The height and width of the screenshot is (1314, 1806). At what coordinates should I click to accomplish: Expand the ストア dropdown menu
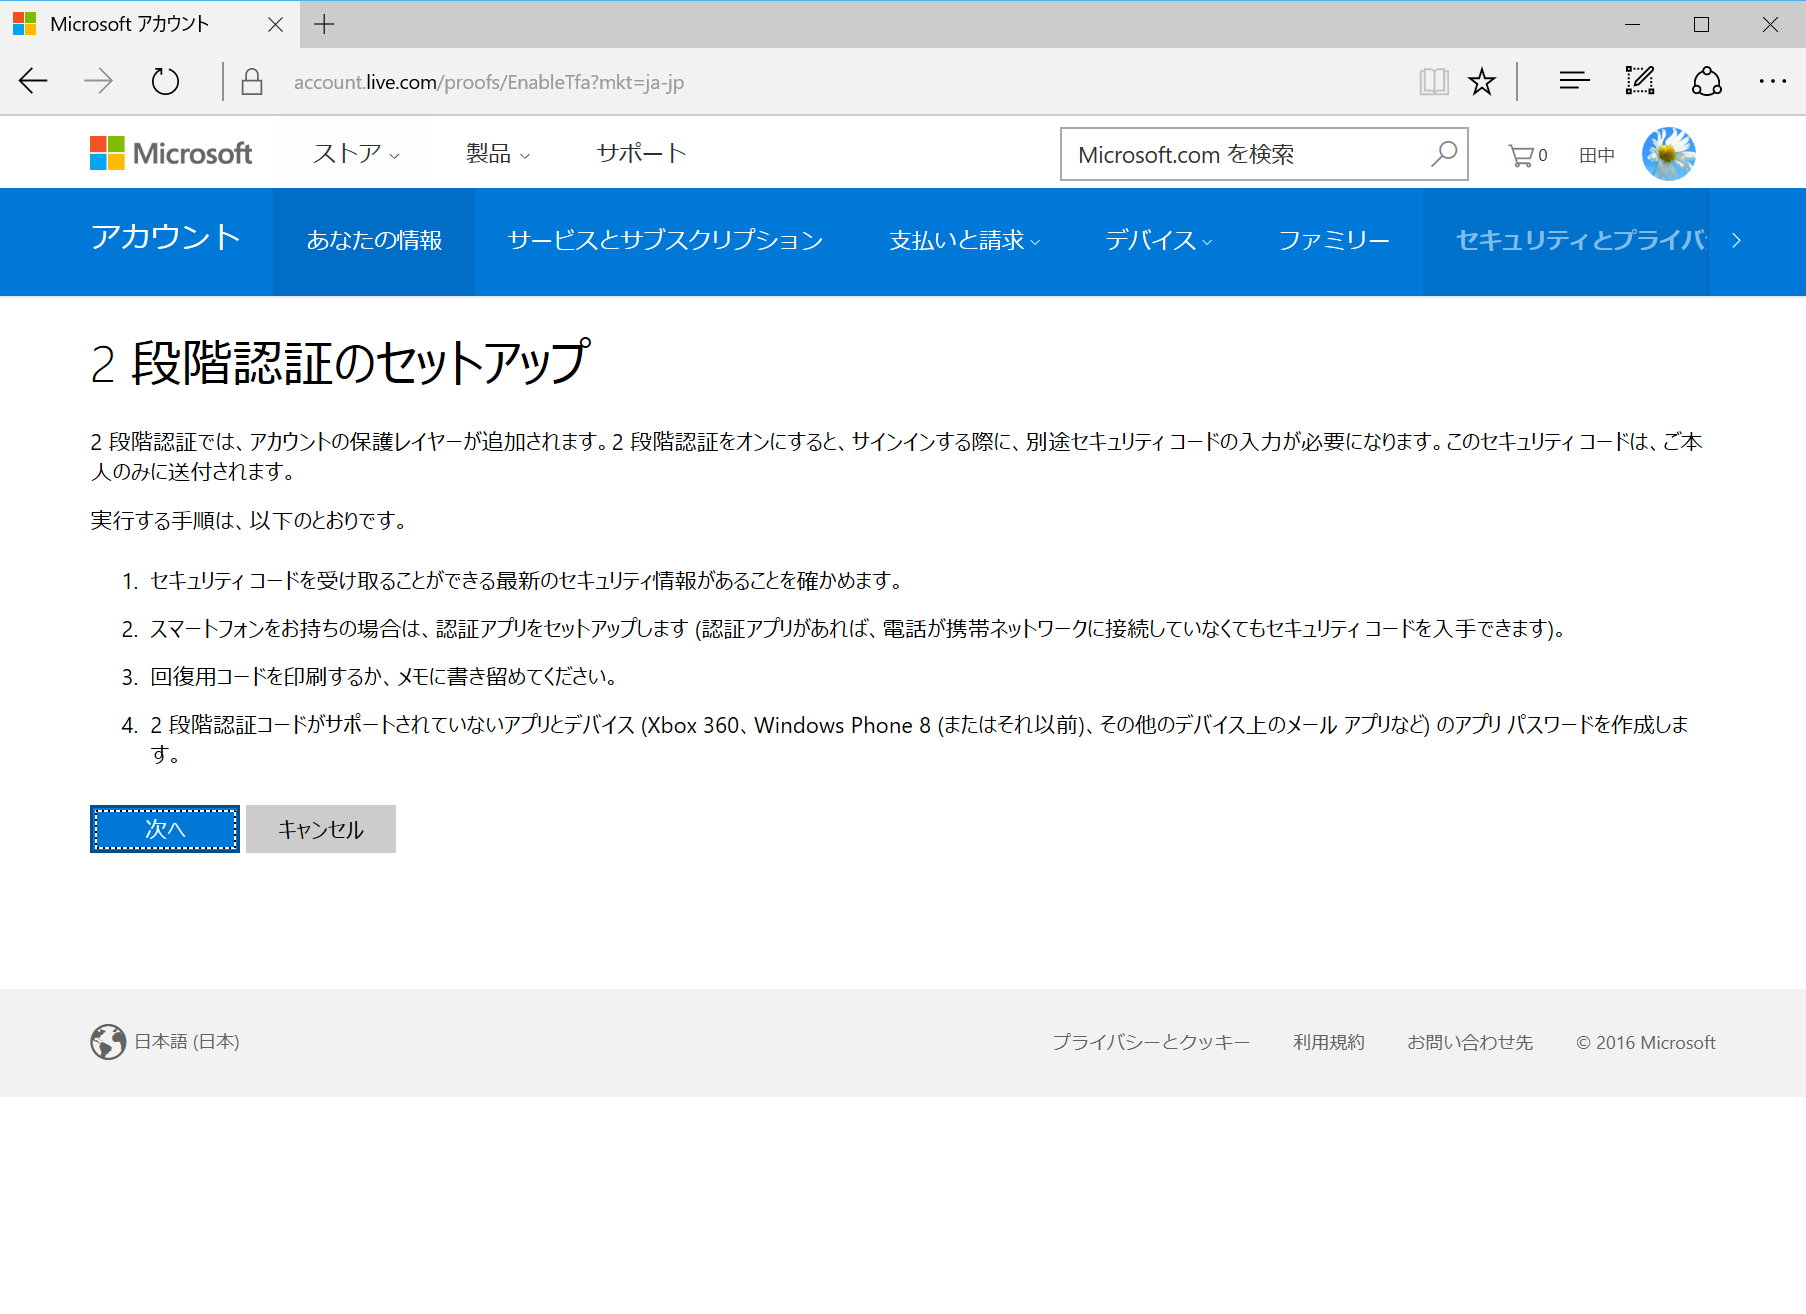point(355,153)
